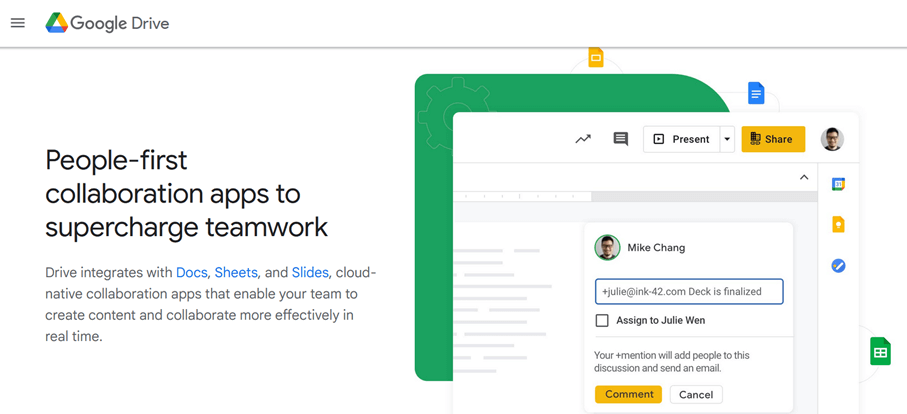
Task: Open the activity trend arrow icon
Action: coord(583,139)
